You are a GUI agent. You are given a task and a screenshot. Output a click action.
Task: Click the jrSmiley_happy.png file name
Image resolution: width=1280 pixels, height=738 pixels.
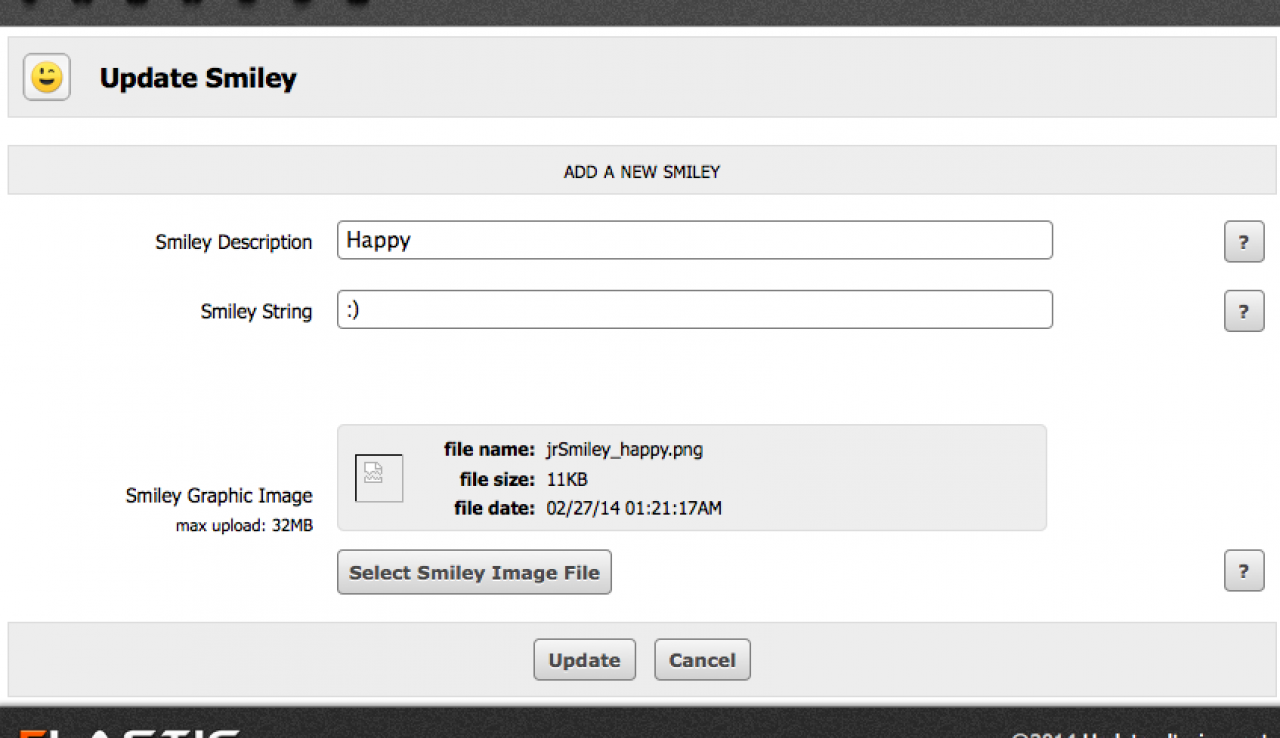point(624,450)
